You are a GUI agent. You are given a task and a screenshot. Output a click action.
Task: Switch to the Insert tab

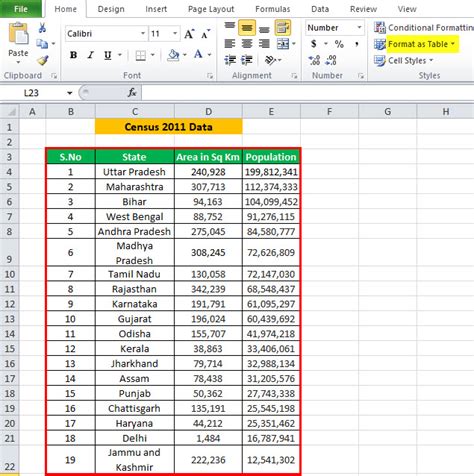pos(156,9)
